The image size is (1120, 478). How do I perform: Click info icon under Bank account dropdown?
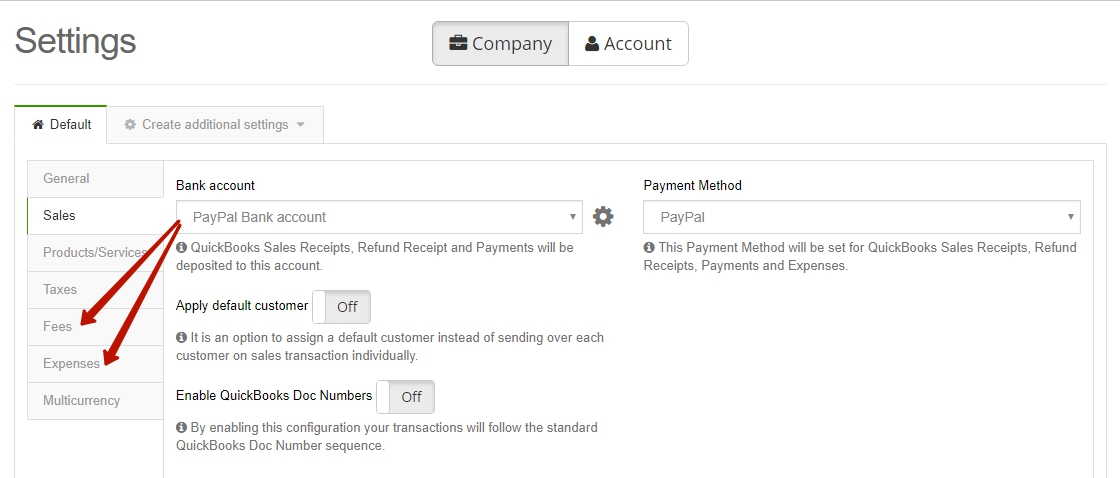click(181, 248)
